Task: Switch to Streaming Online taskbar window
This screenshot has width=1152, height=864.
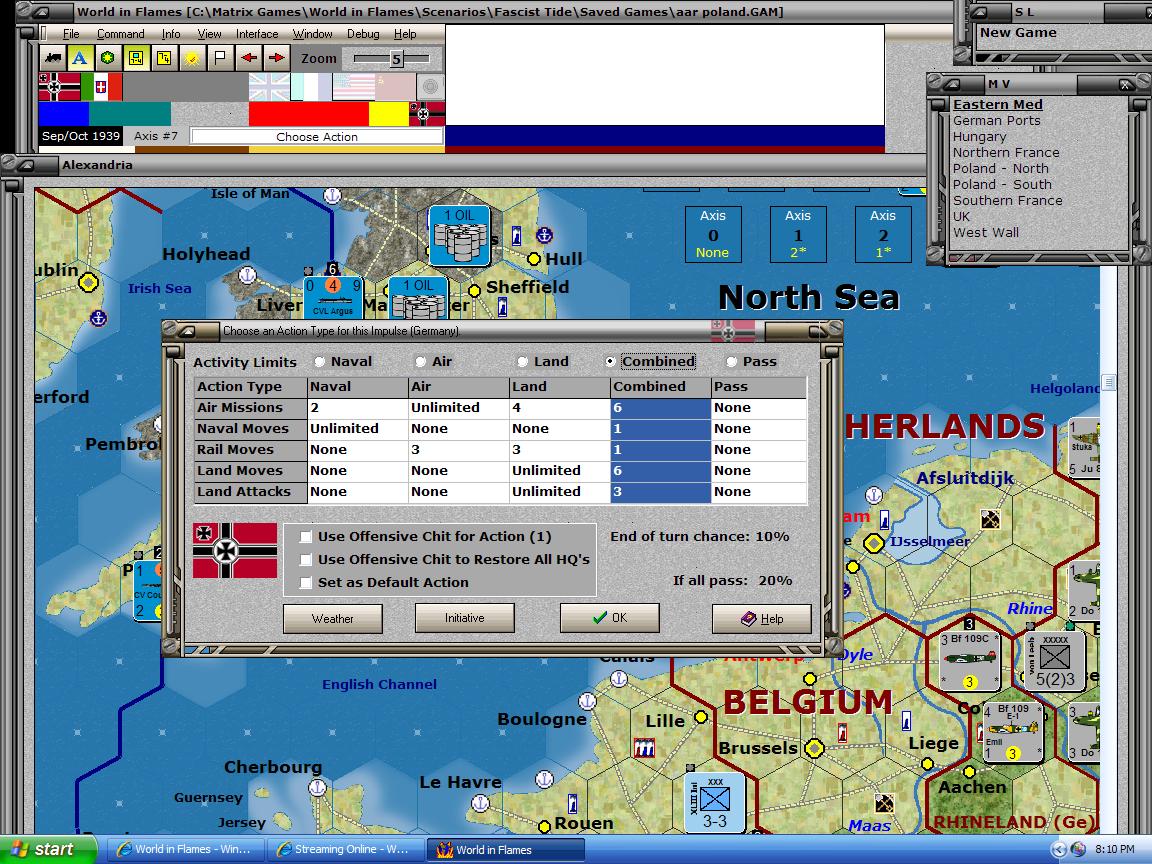Action: tap(345, 849)
